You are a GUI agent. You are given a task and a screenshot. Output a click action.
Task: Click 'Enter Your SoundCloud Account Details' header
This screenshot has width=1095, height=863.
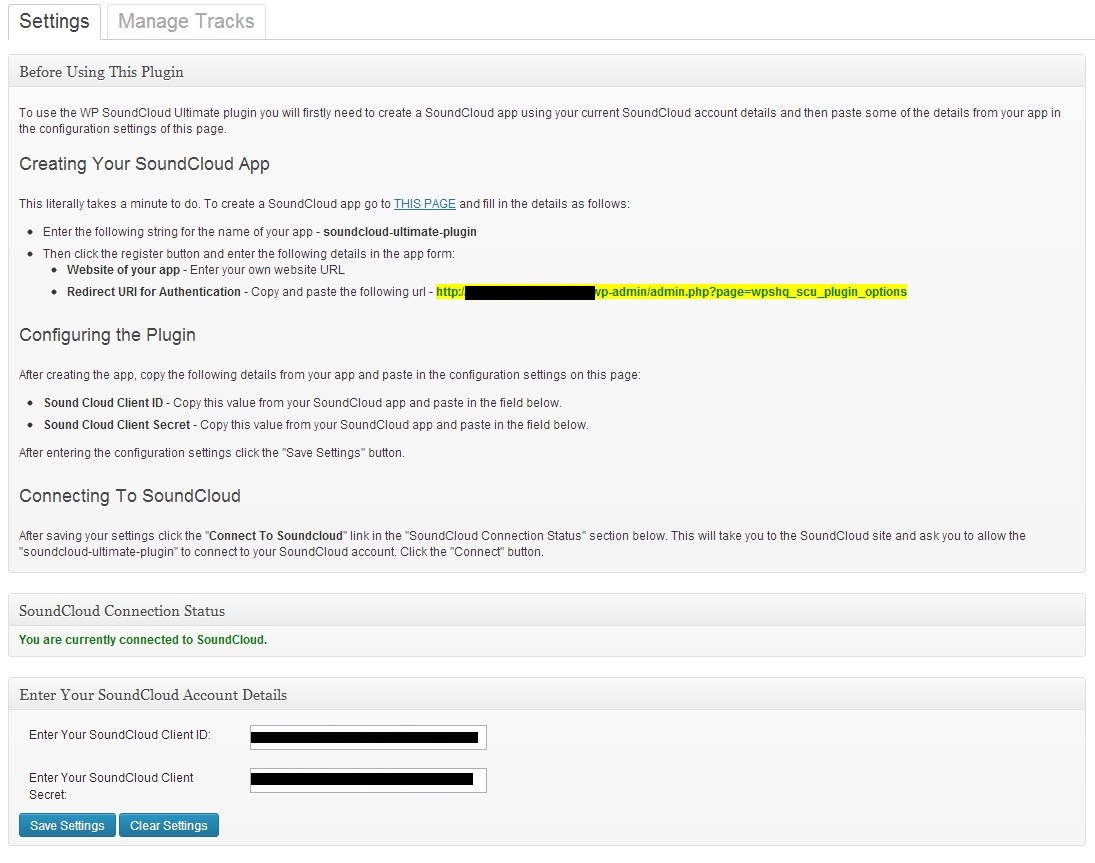pos(547,695)
